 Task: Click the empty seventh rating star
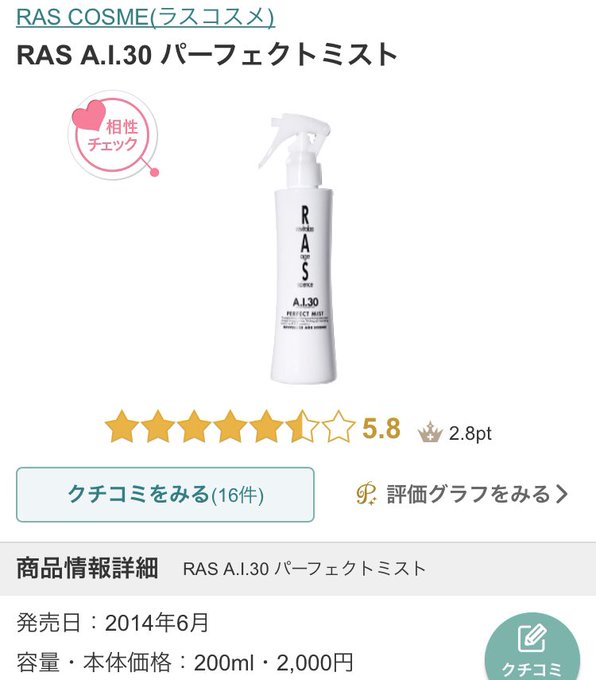tap(338, 427)
